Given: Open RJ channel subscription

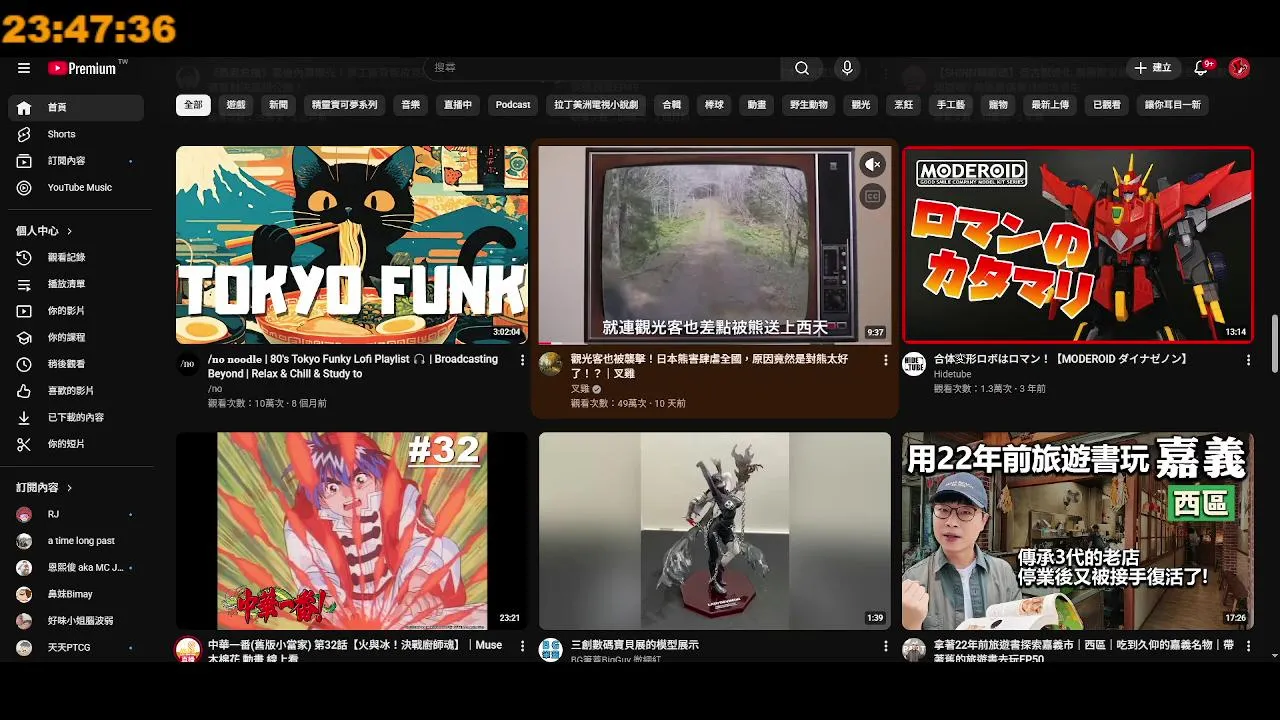Looking at the screenshot, I should tap(76, 514).
